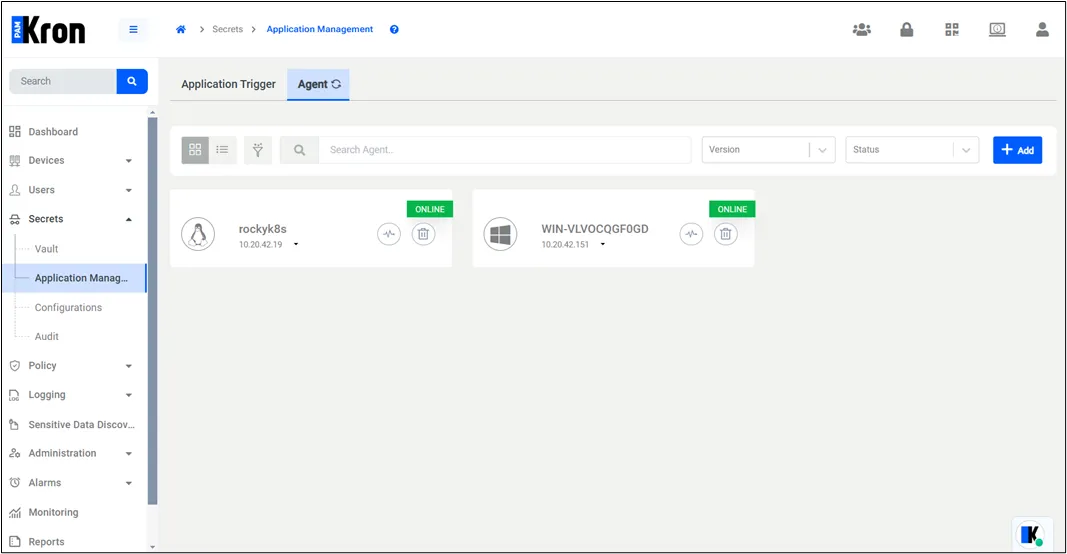
Task: Open Vault under Secrets
Action: click(46, 249)
